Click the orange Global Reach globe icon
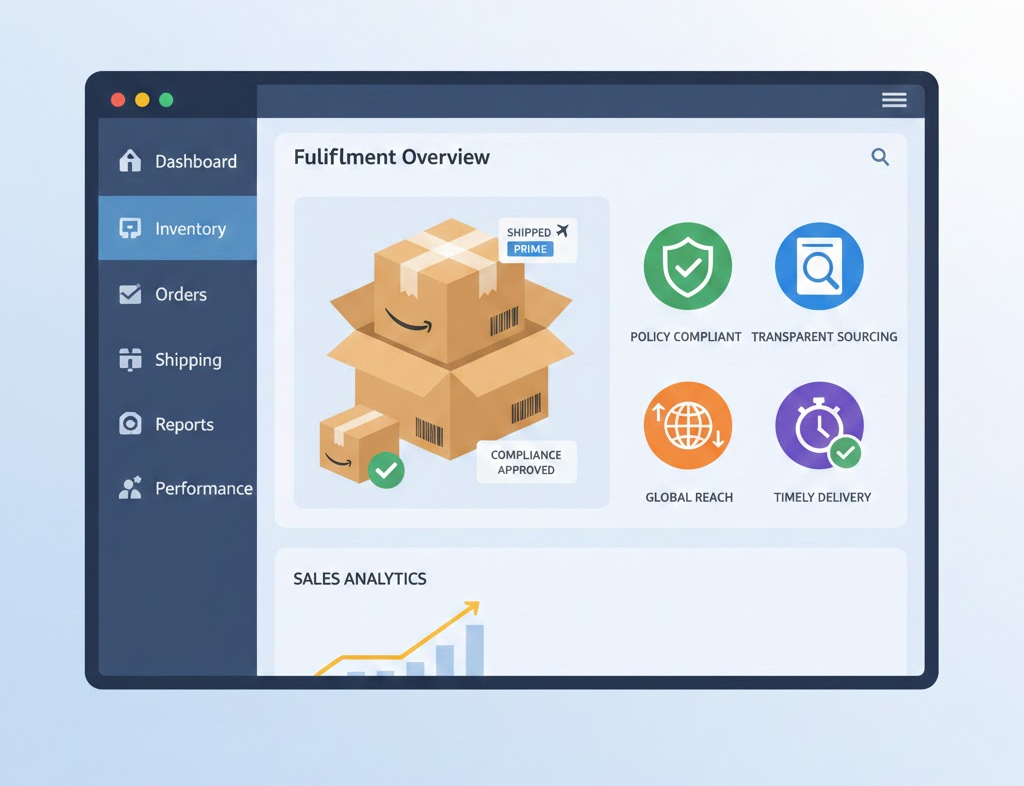Image resolution: width=1024 pixels, height=786 pixels. [688, 425]
